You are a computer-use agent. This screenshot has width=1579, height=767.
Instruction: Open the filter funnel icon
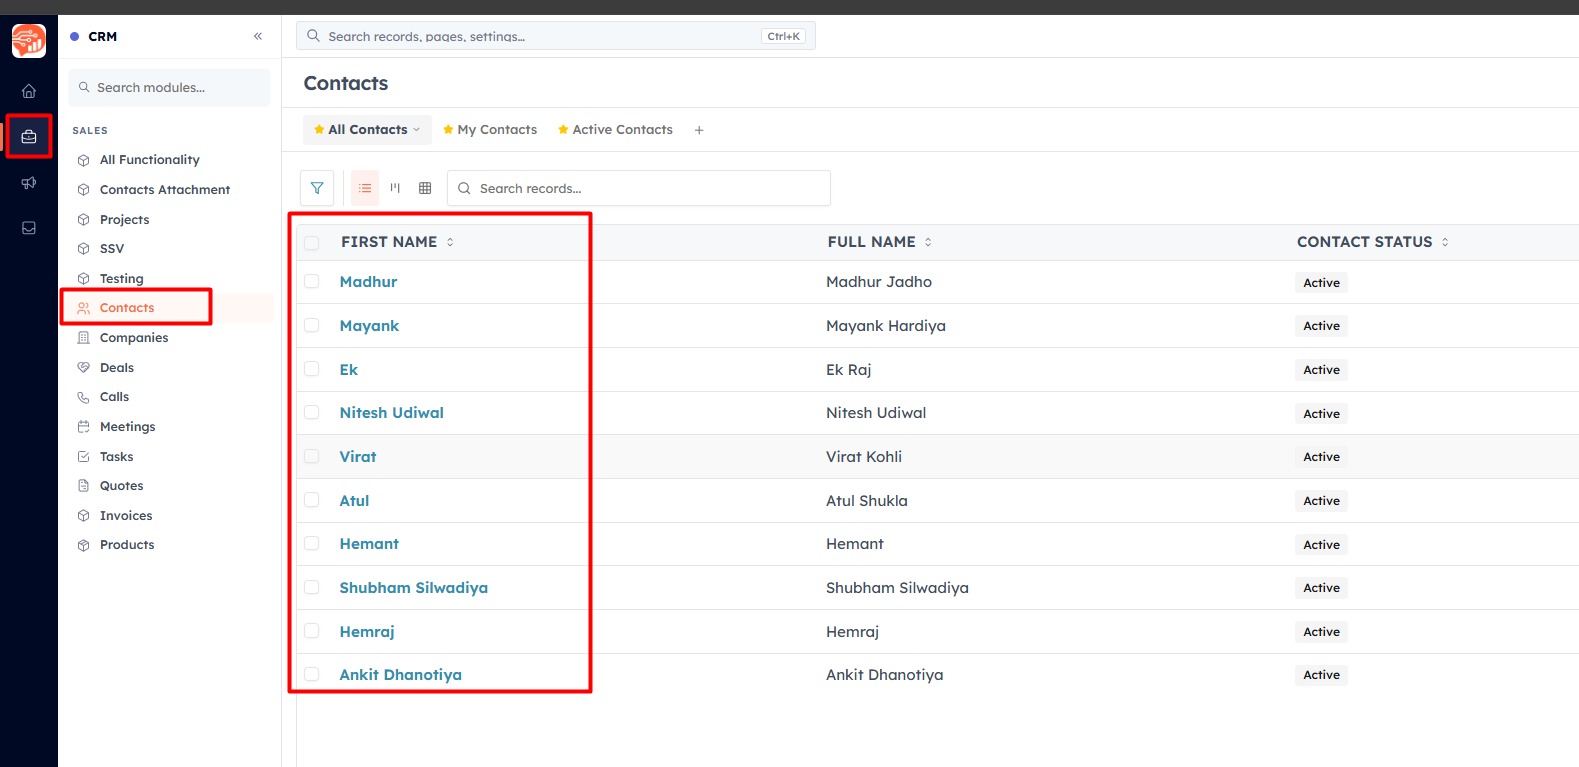(x=317, y=188)
